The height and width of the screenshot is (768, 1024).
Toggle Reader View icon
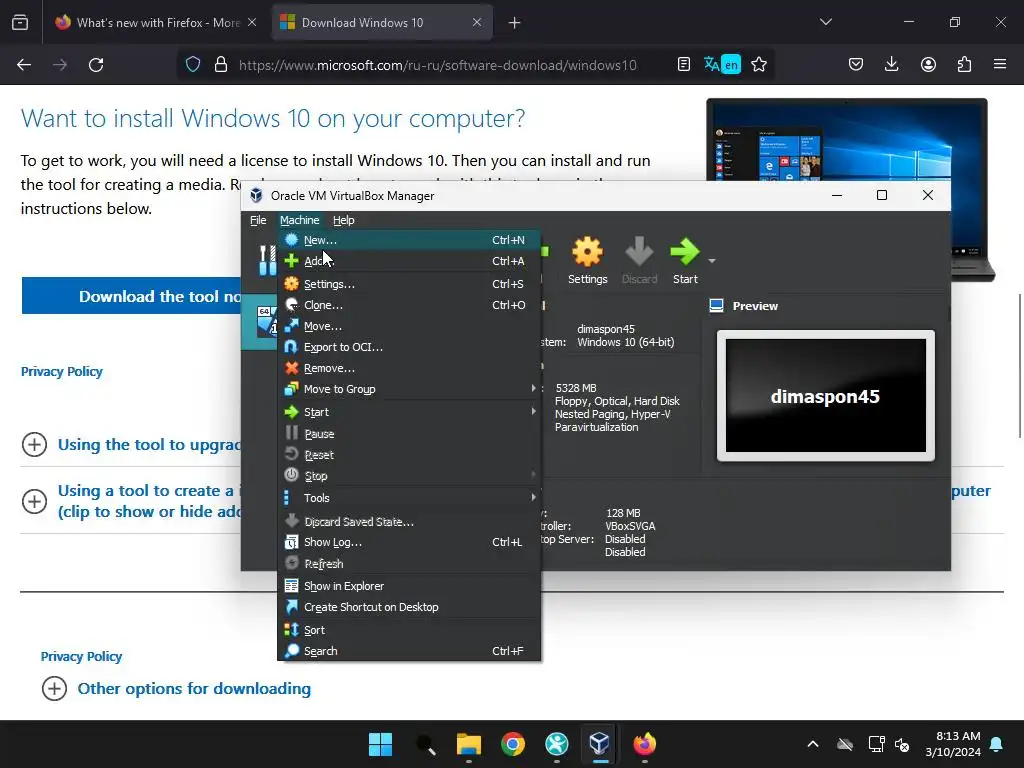[x=684, y=65]
